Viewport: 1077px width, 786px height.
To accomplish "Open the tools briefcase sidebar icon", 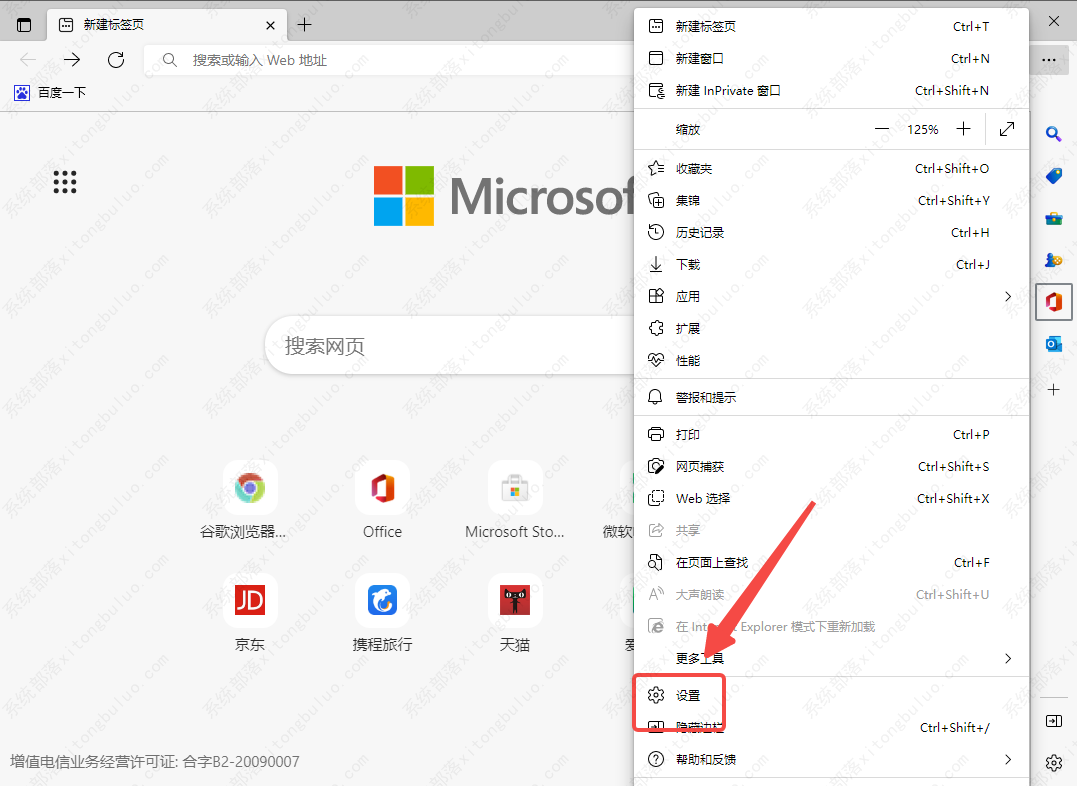I will 1053,218.
